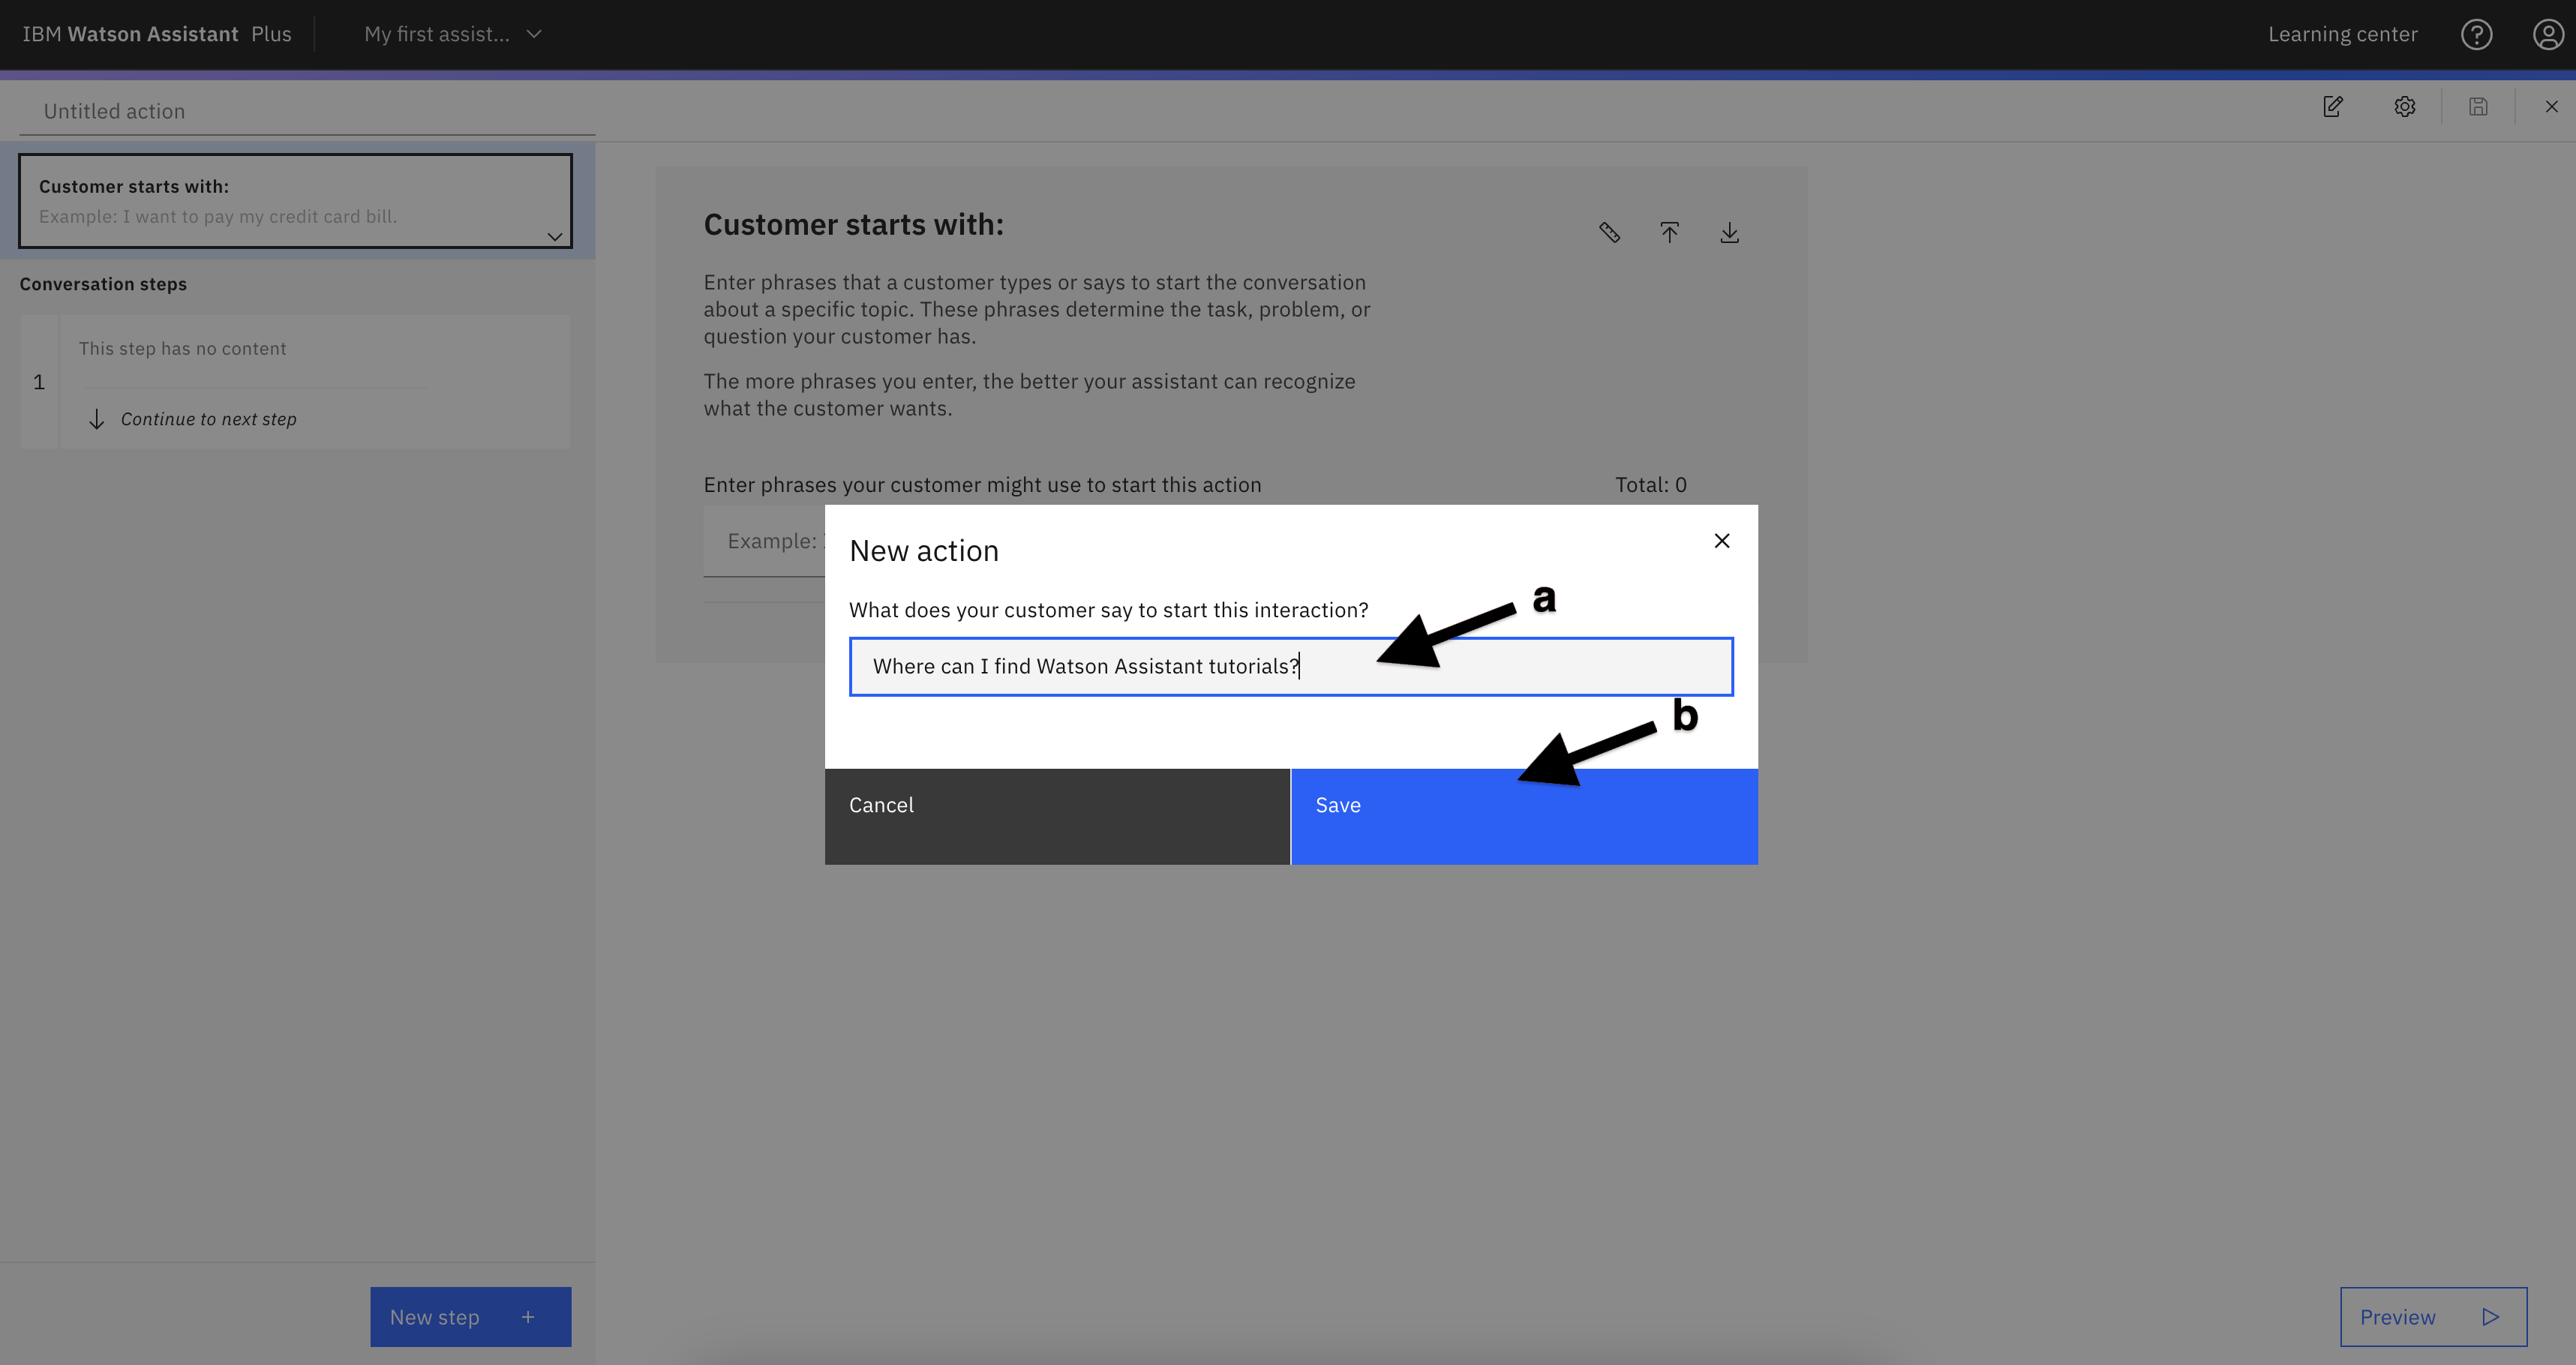Click the settings gear icon in toolbar
2576x1365 pixels.
(x=2404, y=107)
